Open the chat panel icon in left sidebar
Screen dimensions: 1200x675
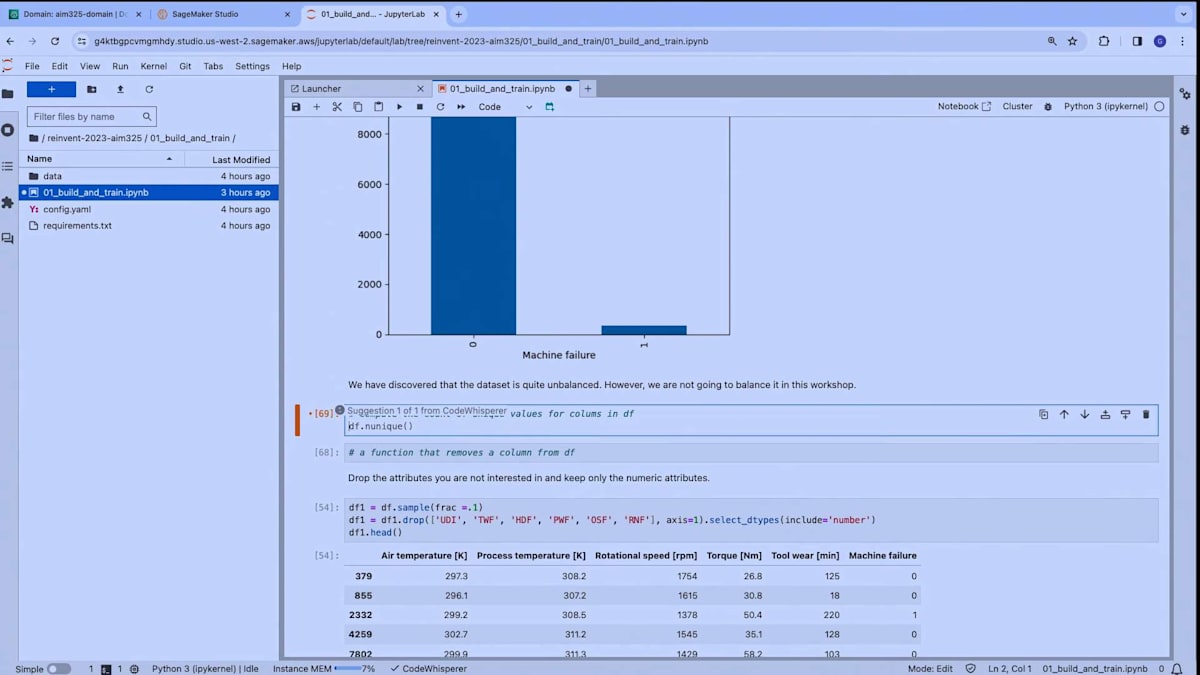coord(8,238)
